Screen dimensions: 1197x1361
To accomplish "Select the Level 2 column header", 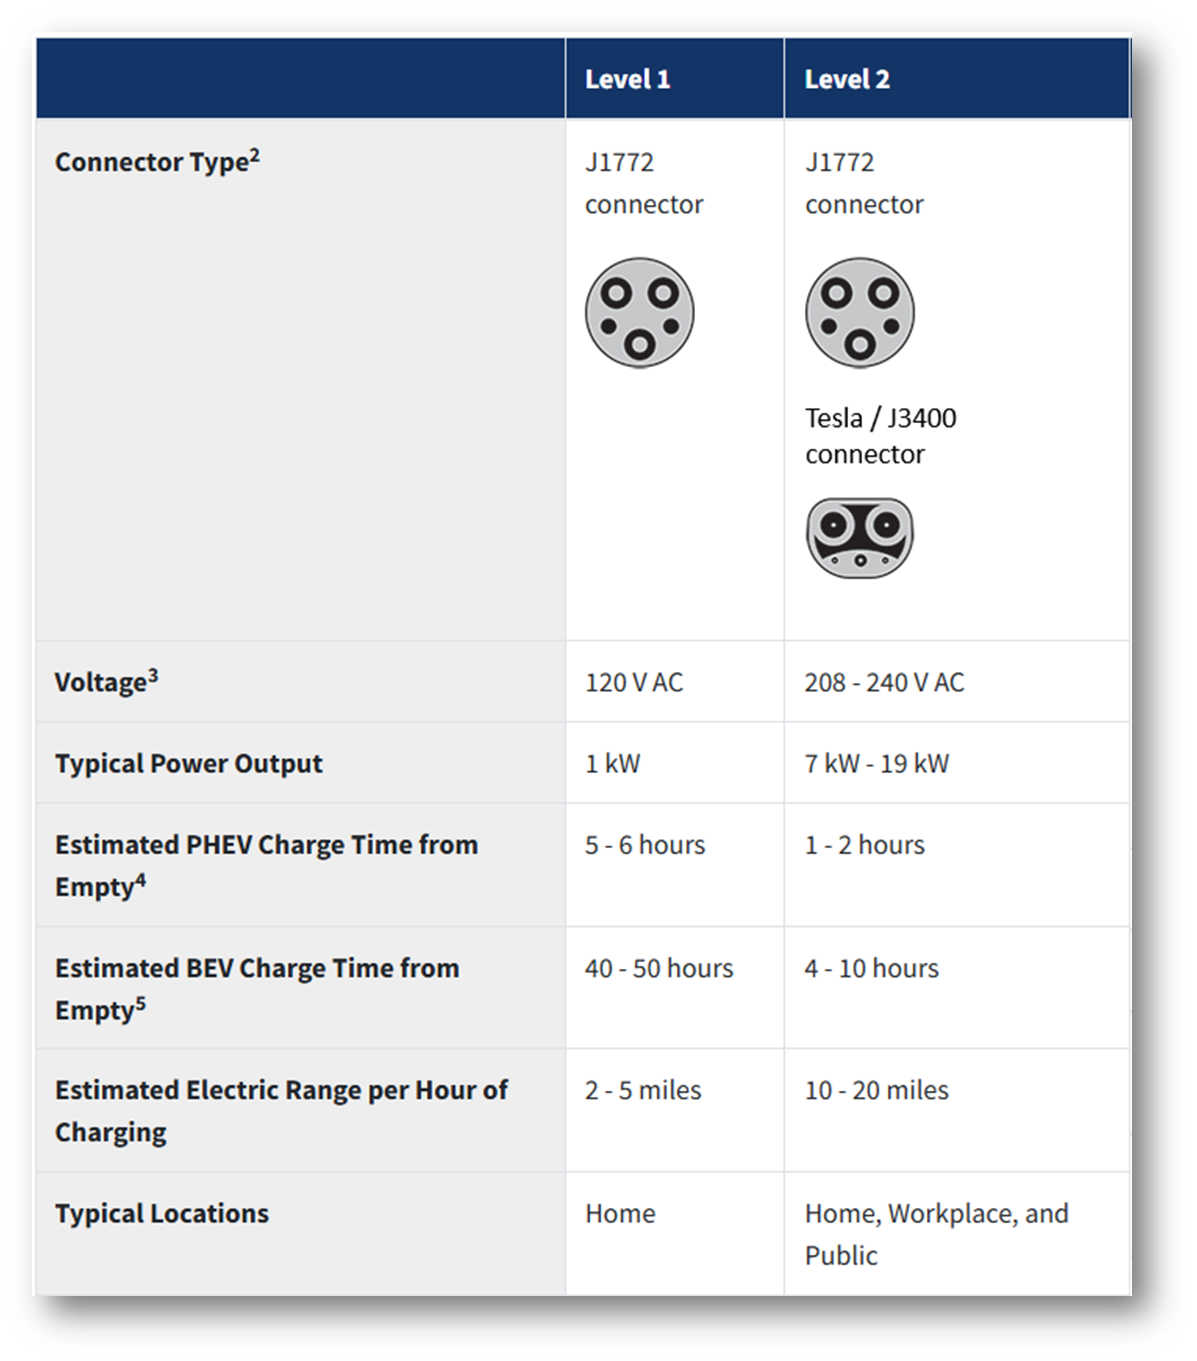I will [847, 79].
